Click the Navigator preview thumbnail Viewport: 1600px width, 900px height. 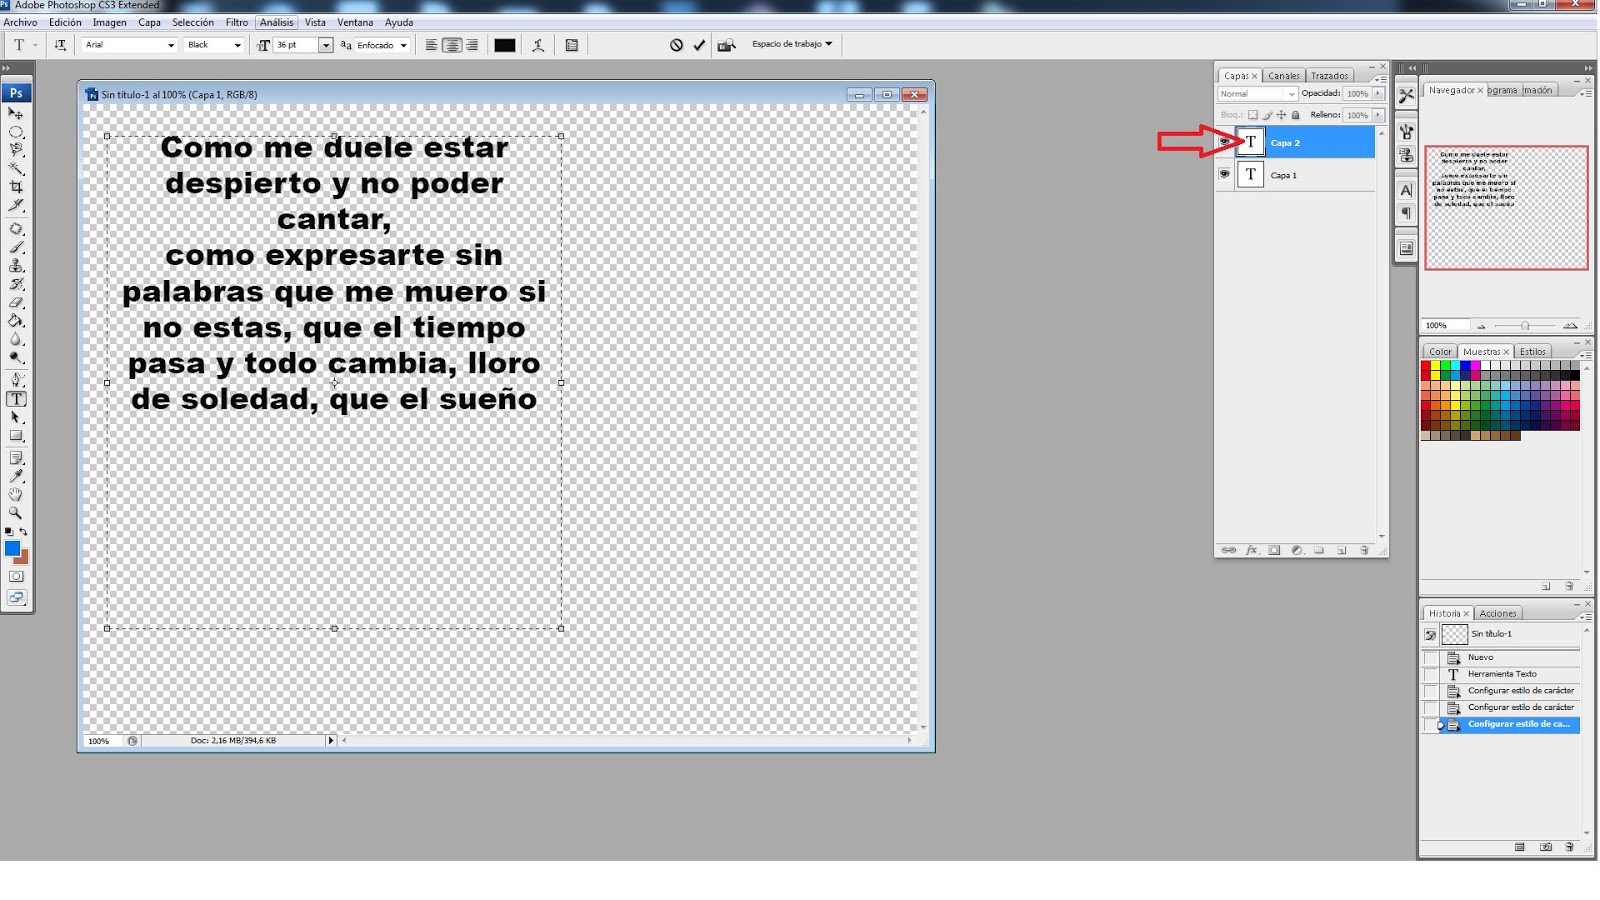[x=1506, y=208]
